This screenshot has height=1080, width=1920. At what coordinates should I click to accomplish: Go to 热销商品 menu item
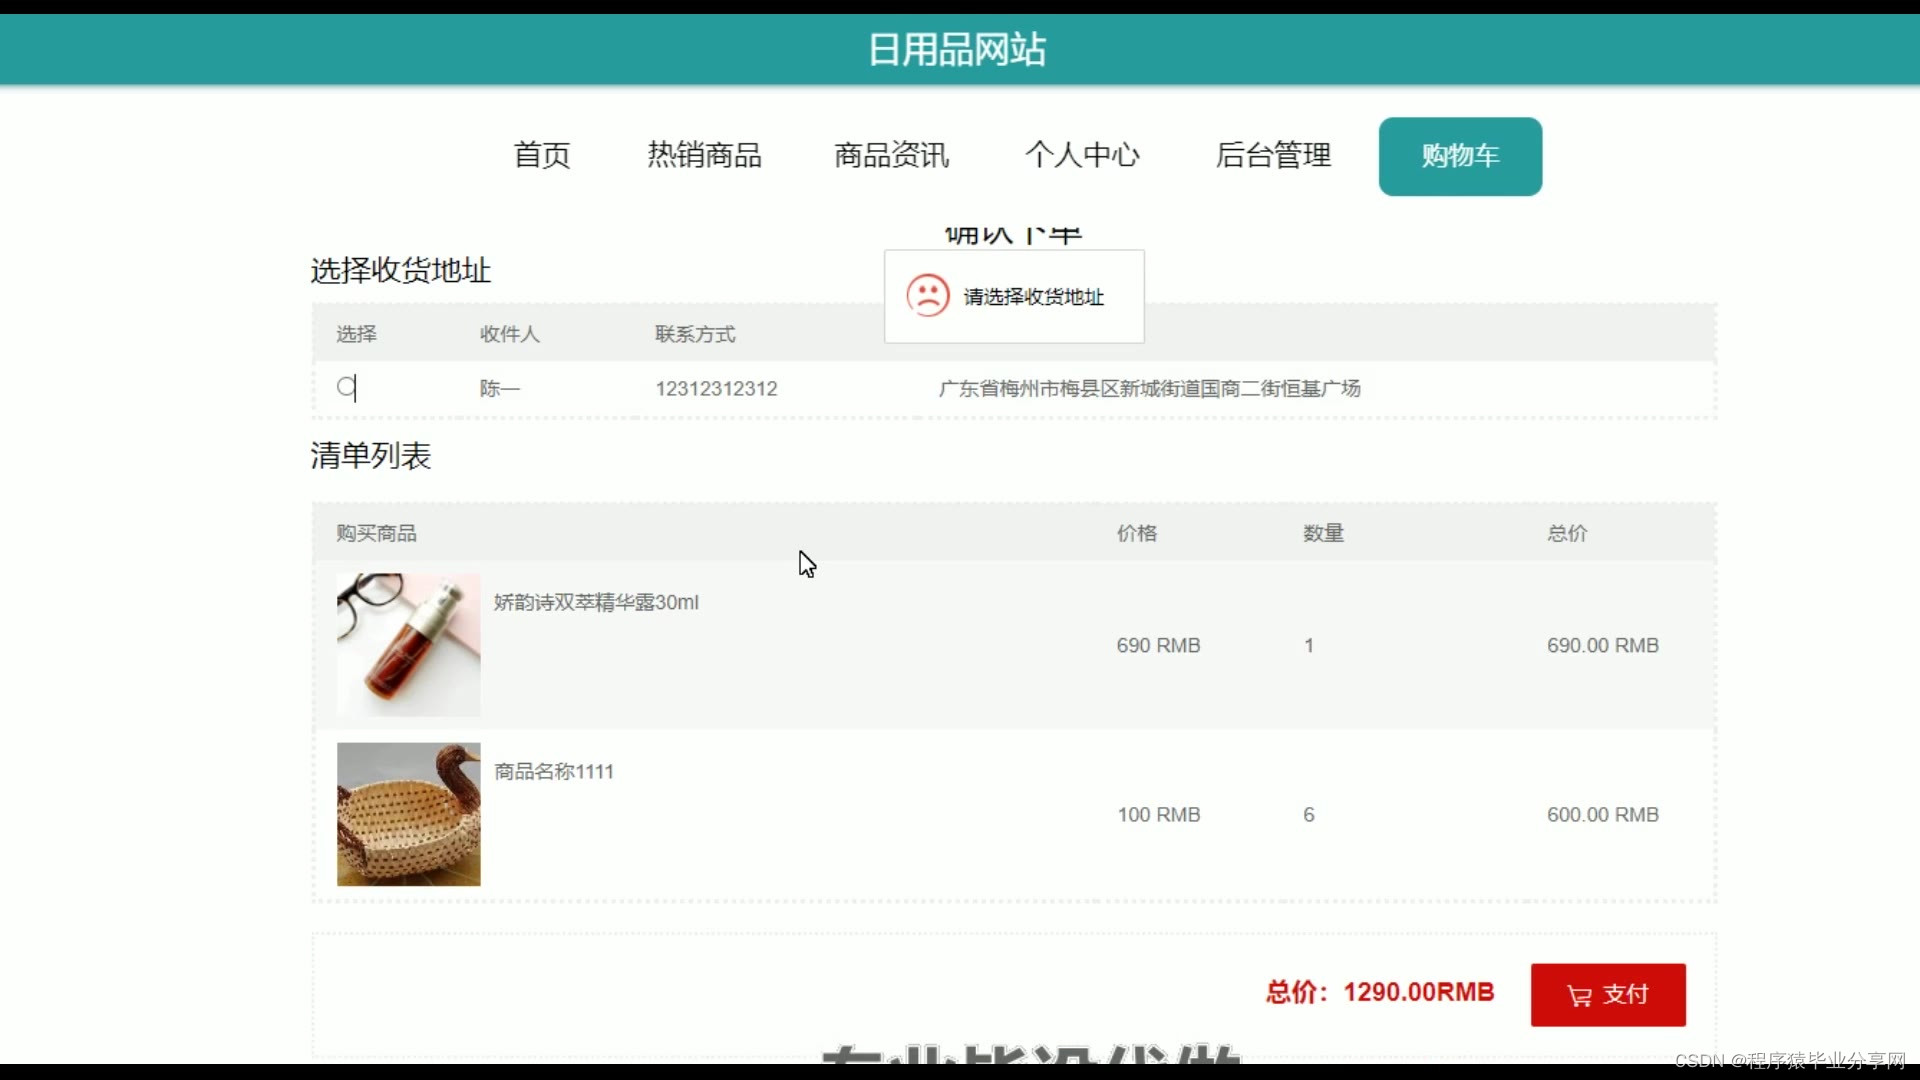pyautogui.click(x=704, y=155)
